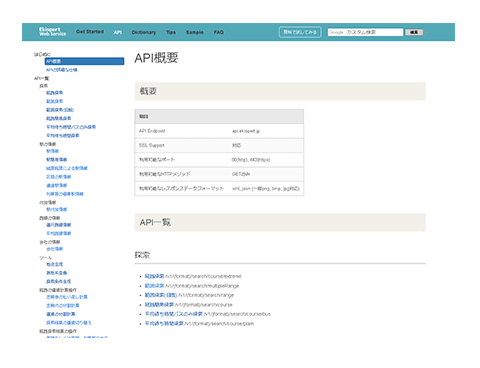Click the api.ekispert.jp endpoint cell
The width and height of the screenshot is (480, 368).
click(x=246, y=131)
